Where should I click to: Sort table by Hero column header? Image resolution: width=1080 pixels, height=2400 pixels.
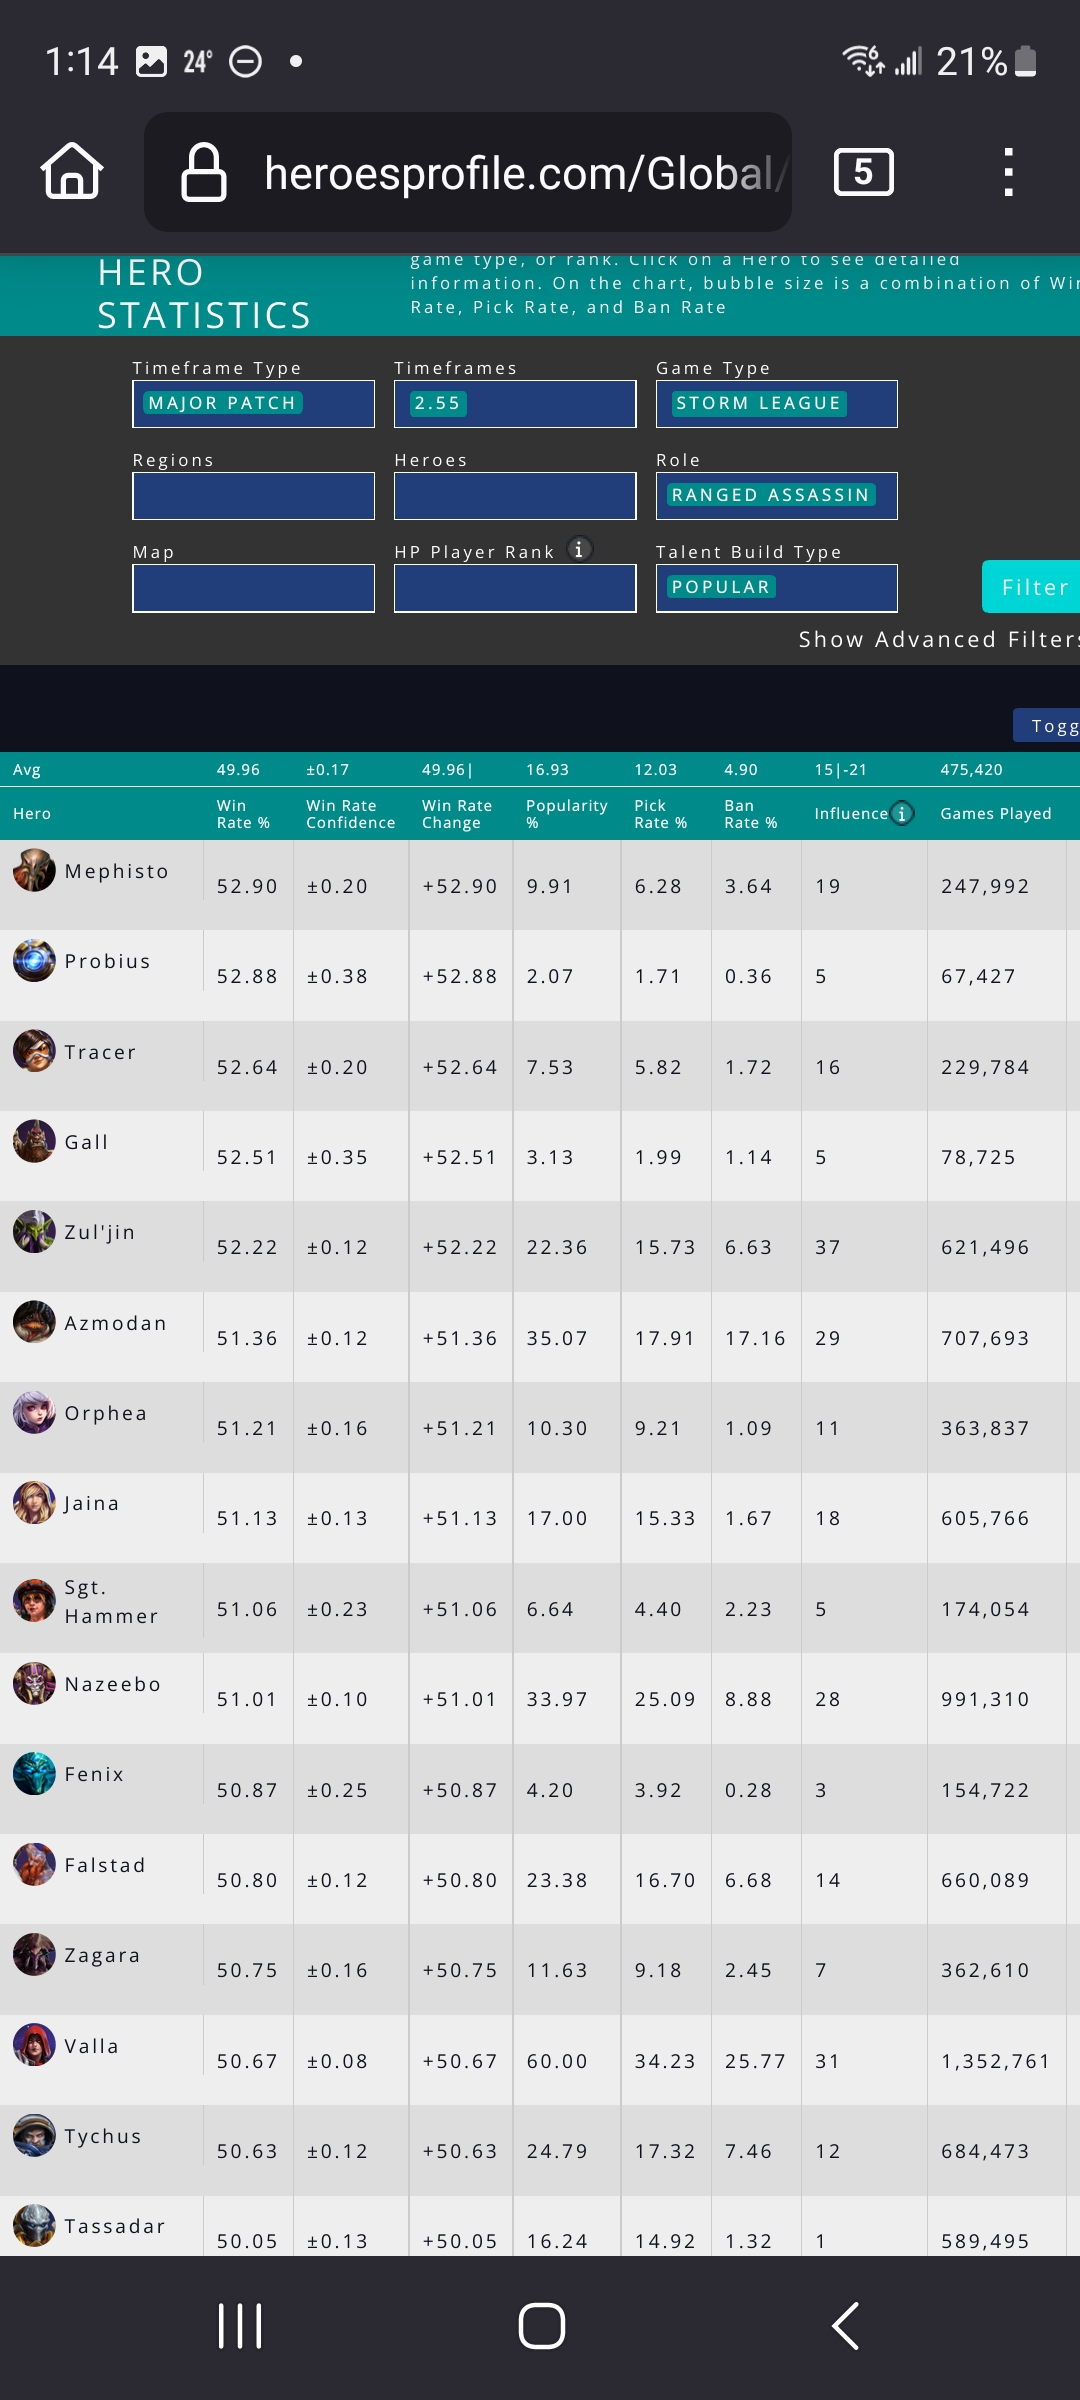tap(32, 814)
